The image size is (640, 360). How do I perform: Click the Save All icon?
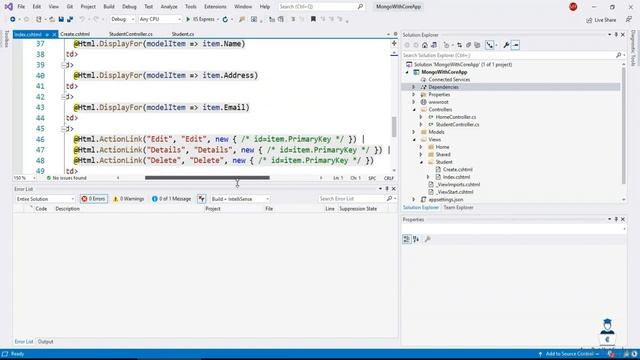pos(70,19)
